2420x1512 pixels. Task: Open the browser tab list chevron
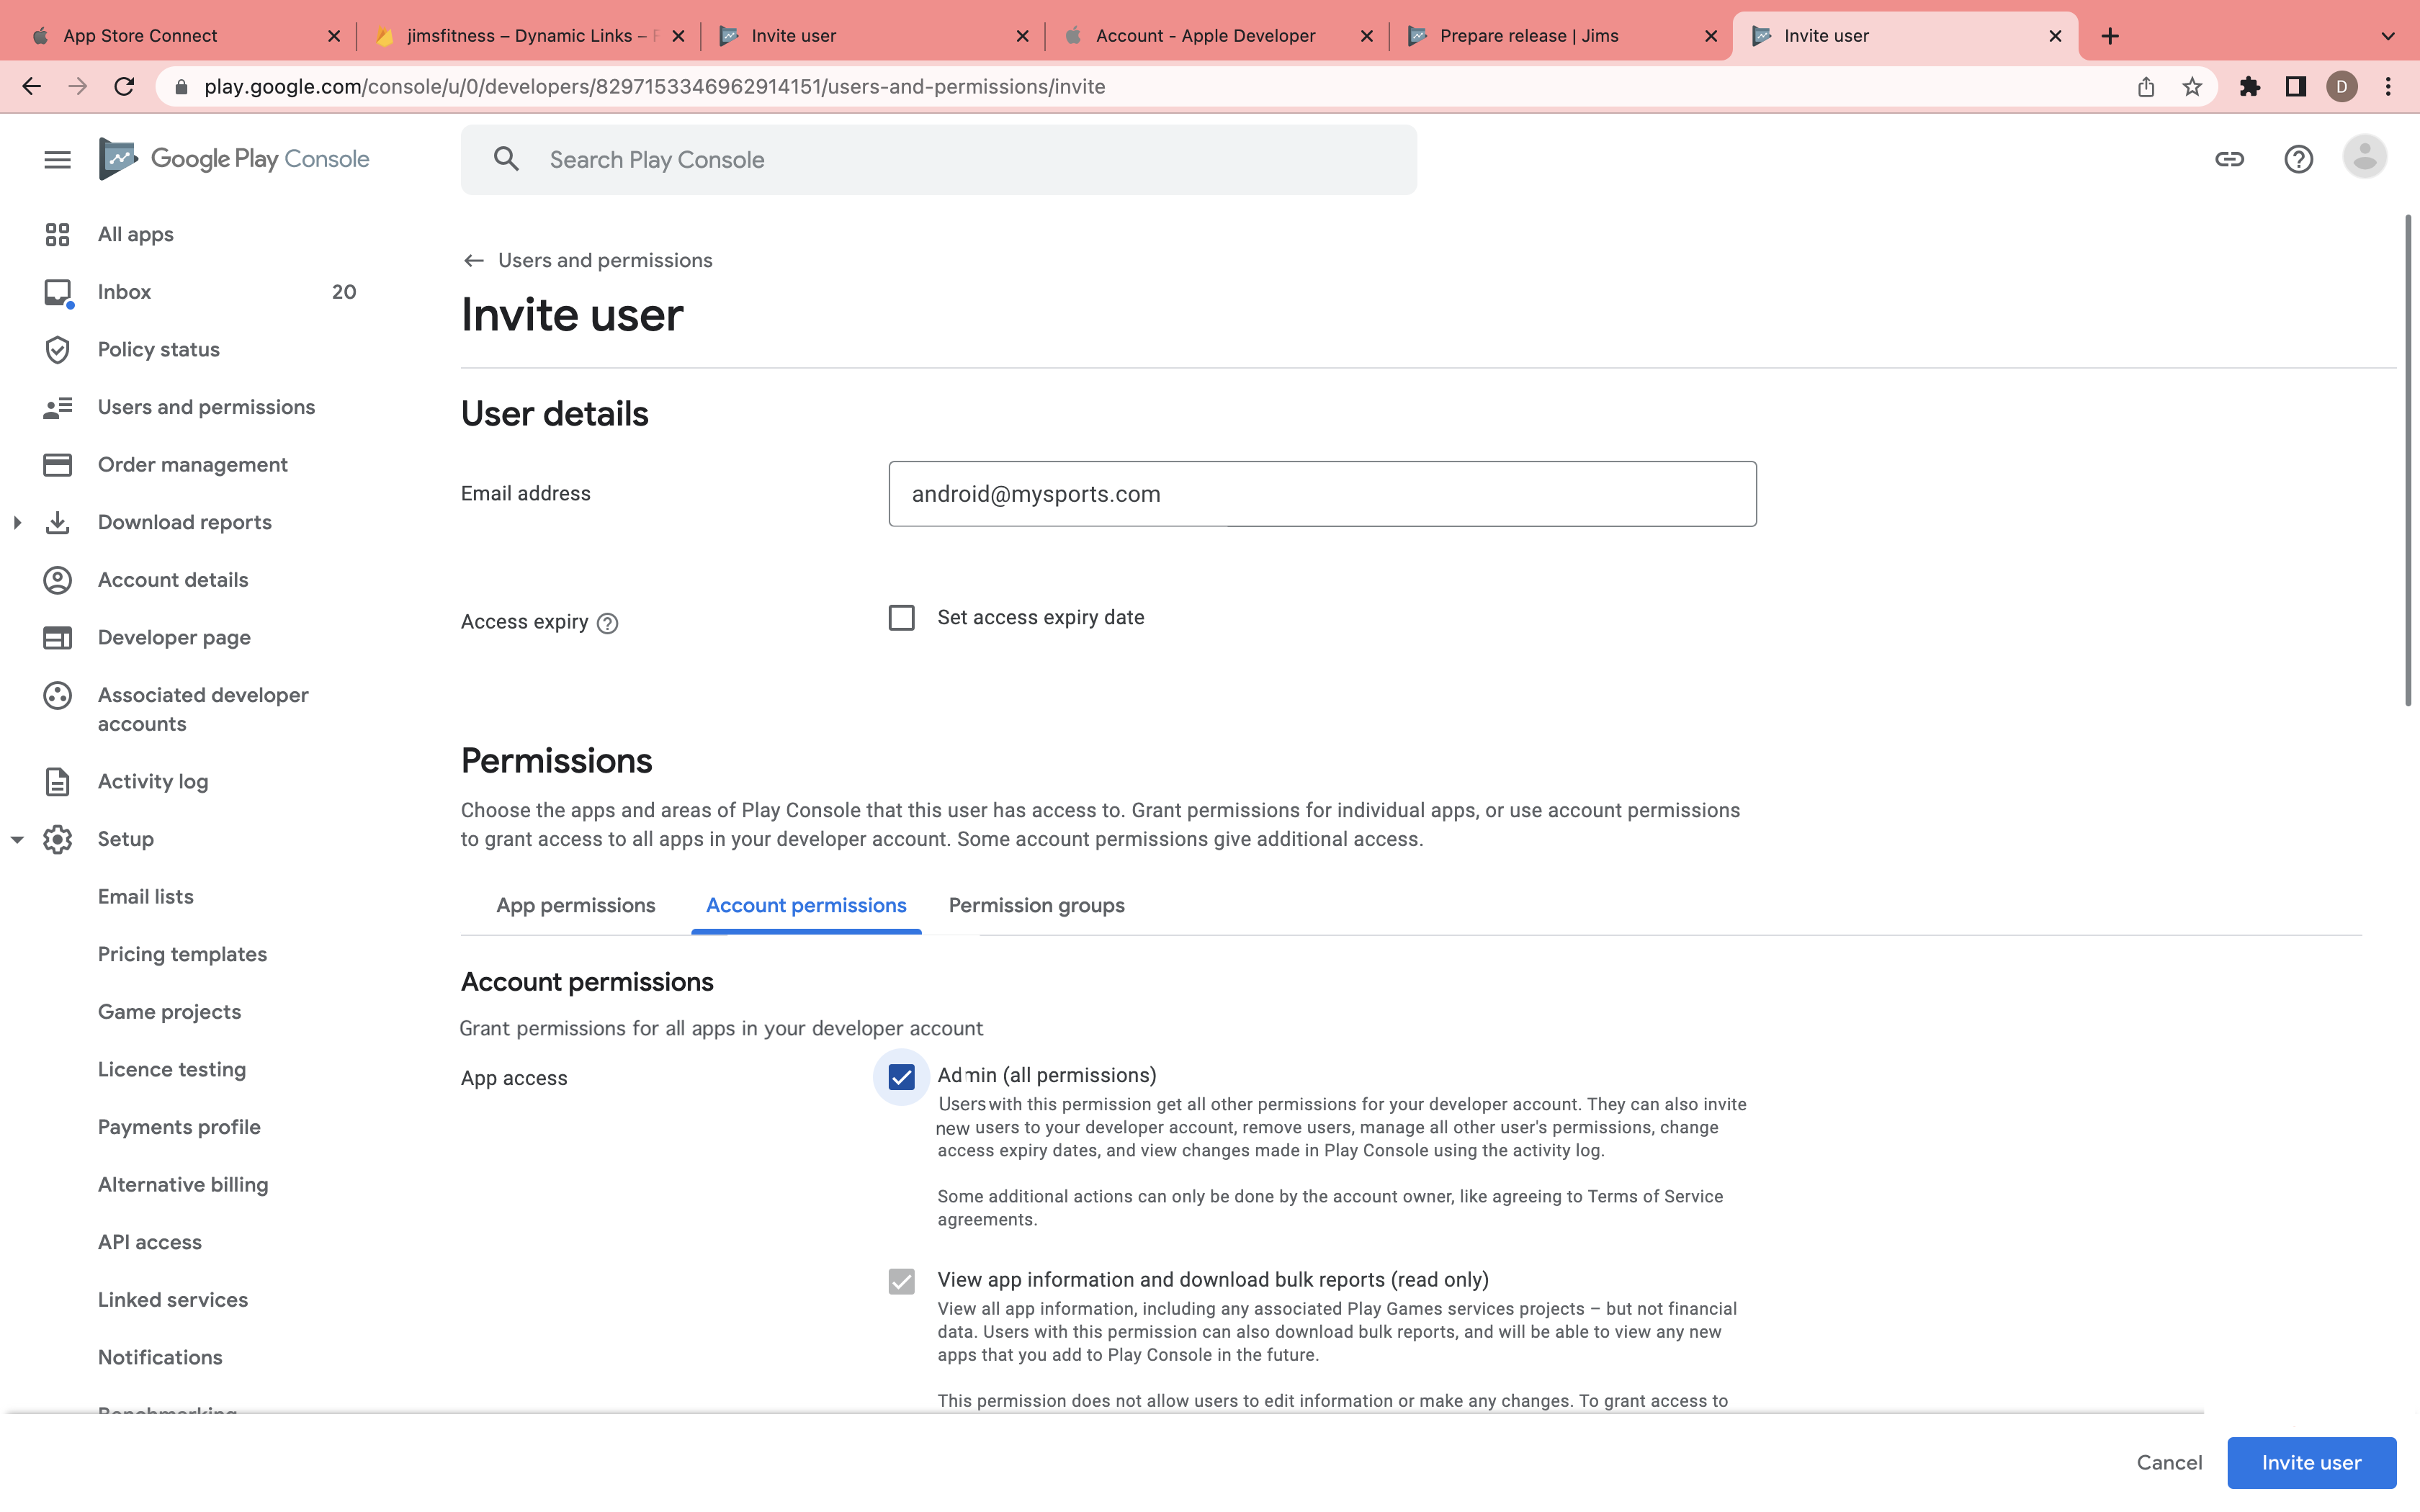pyautogui.click(x=2387, y=36)
